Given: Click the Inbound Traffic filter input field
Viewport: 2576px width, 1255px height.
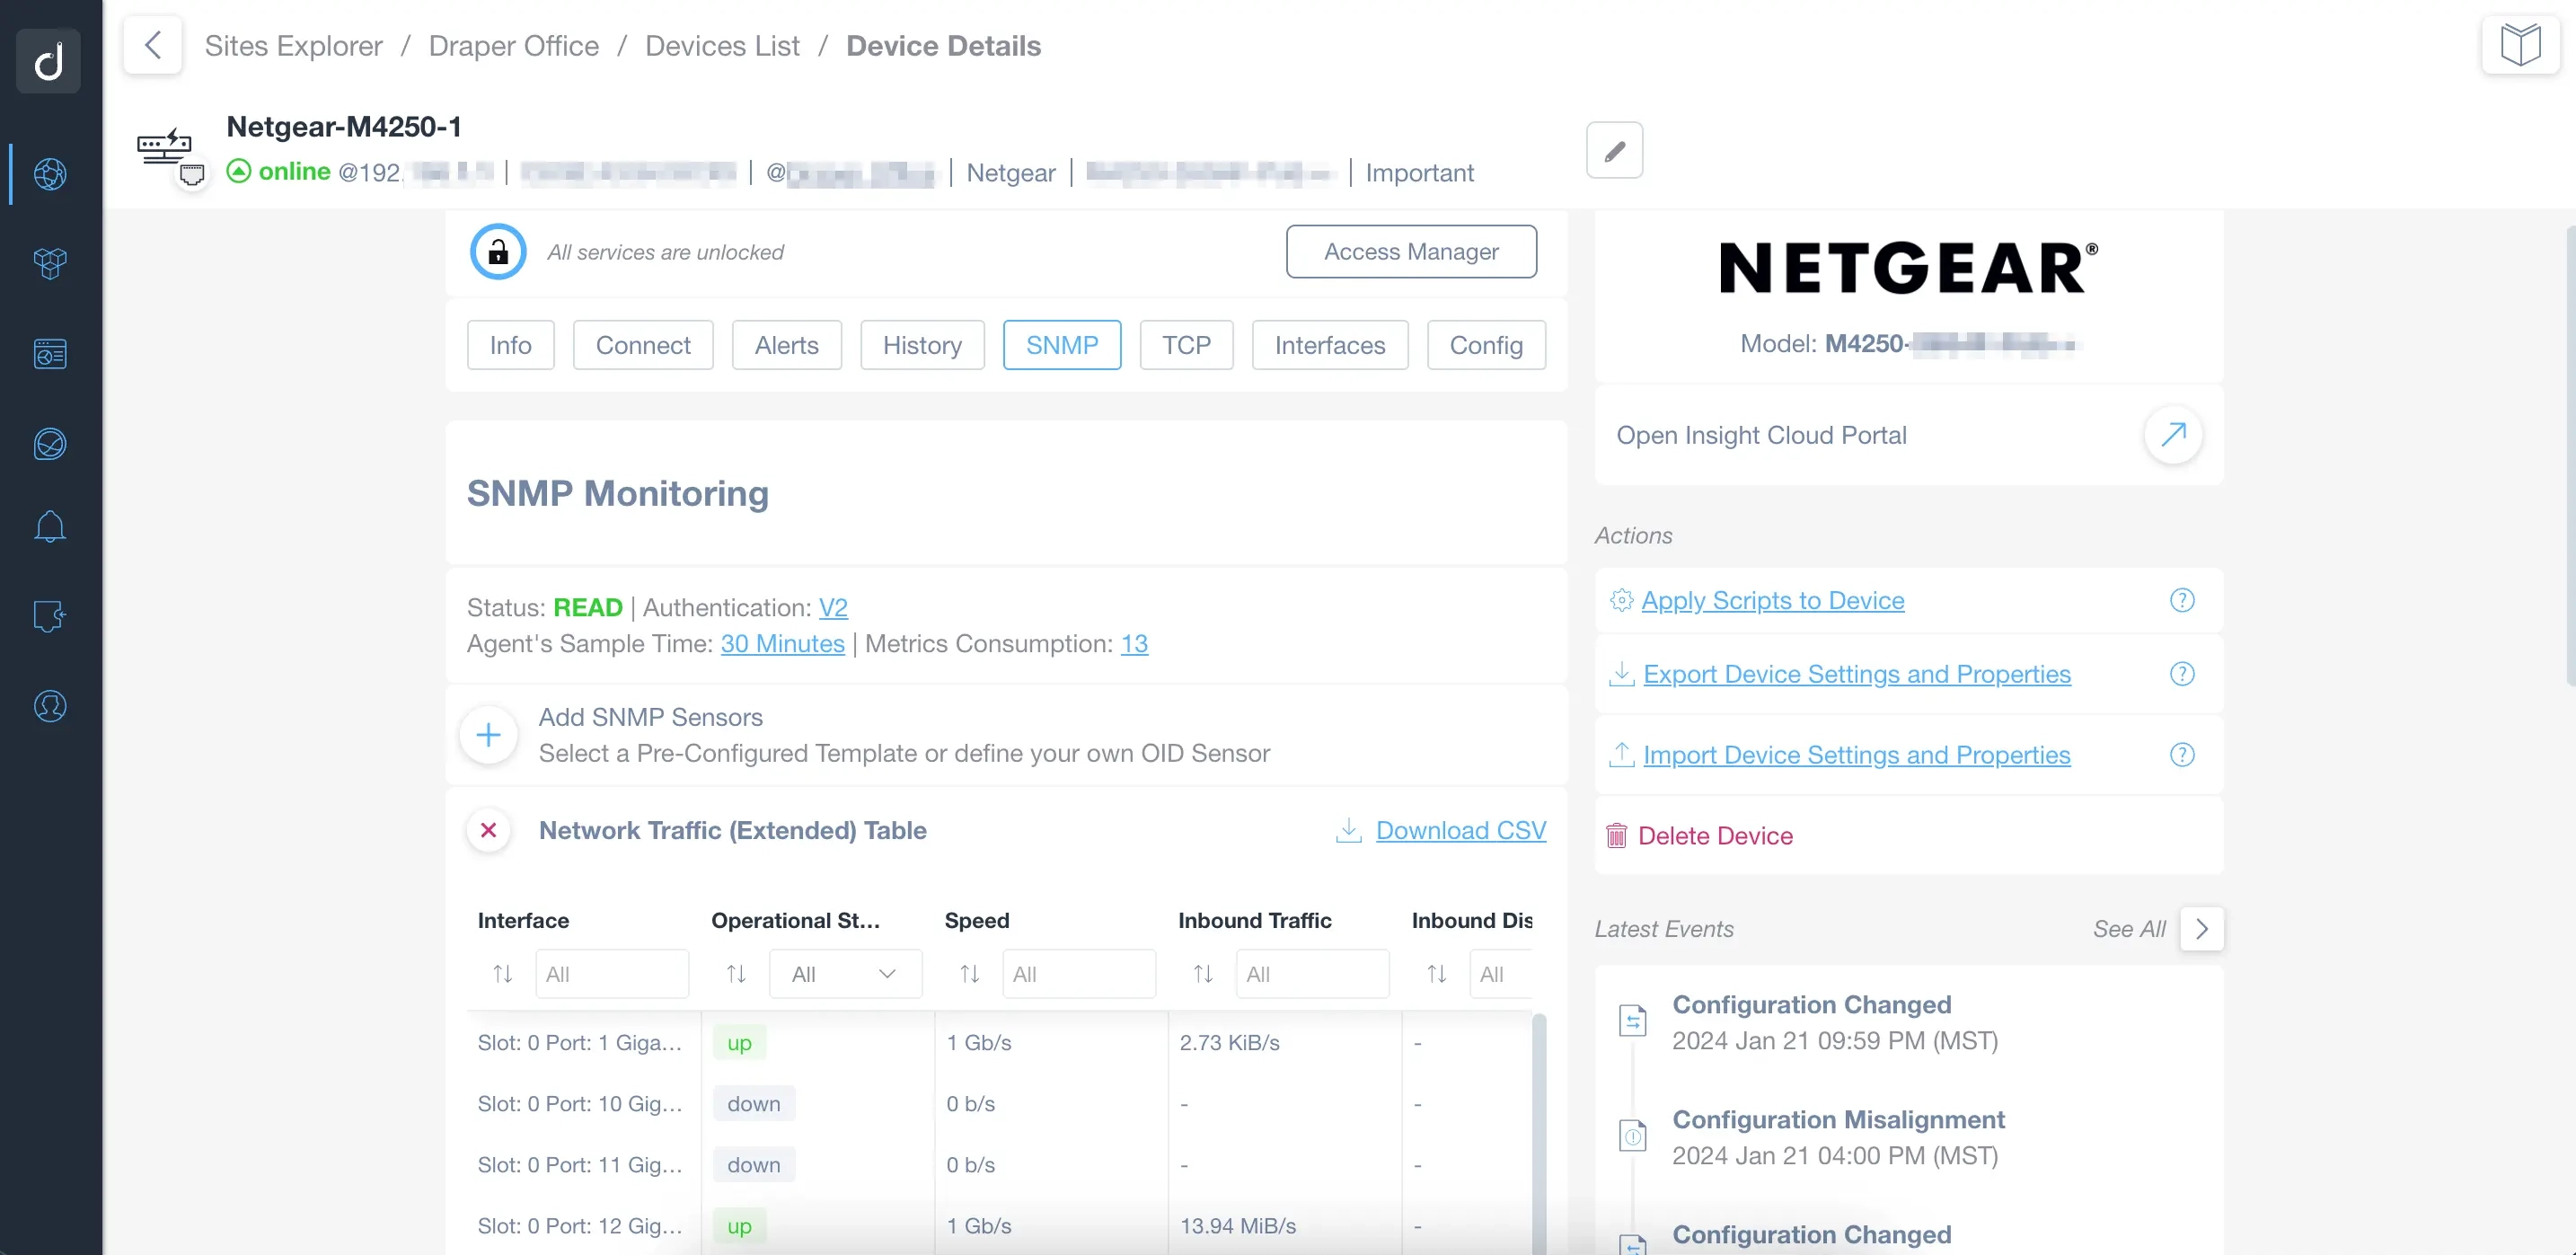Looking at the screenshot, I should click(1312, 974).
